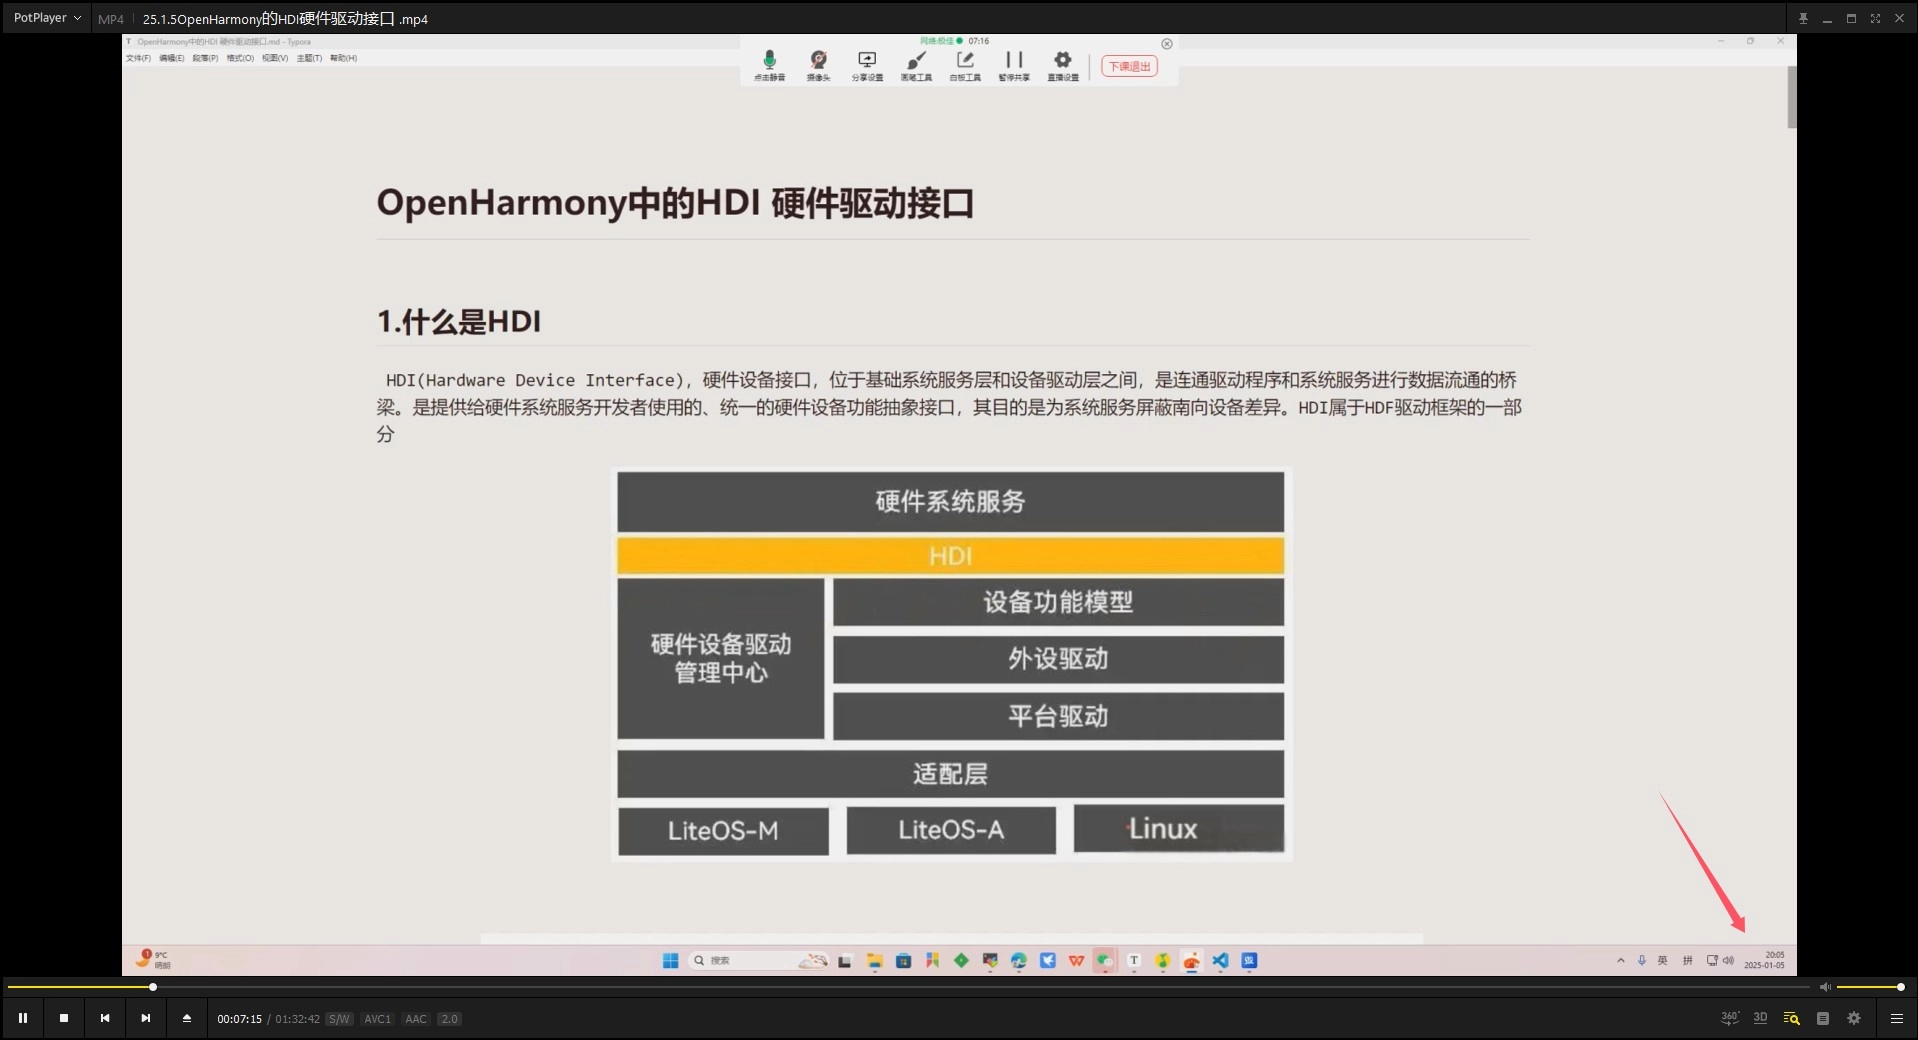Pause screen sharing with 暂停共享
This screenshot has width=1918, height=1040.
pos(1013,62)
